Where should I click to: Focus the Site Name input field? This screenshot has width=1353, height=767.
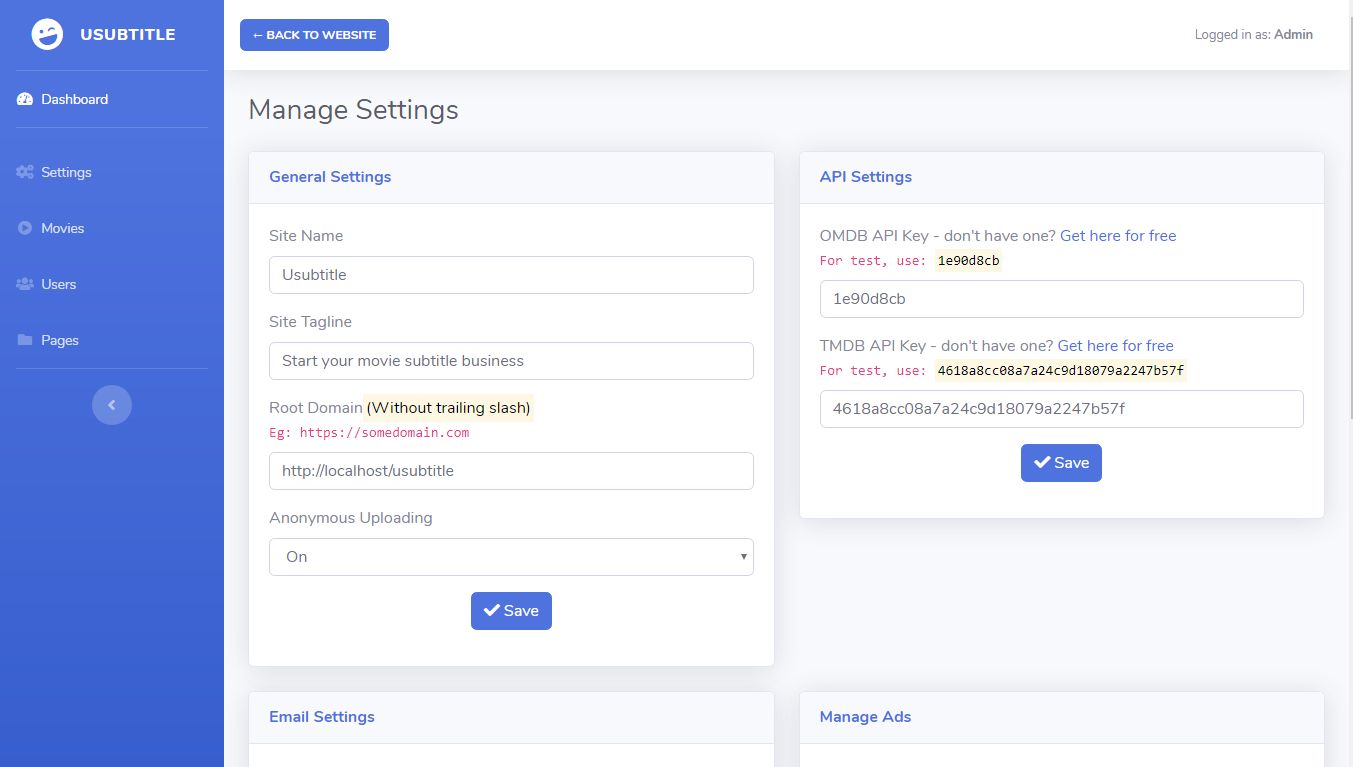[x=510, y=275]
